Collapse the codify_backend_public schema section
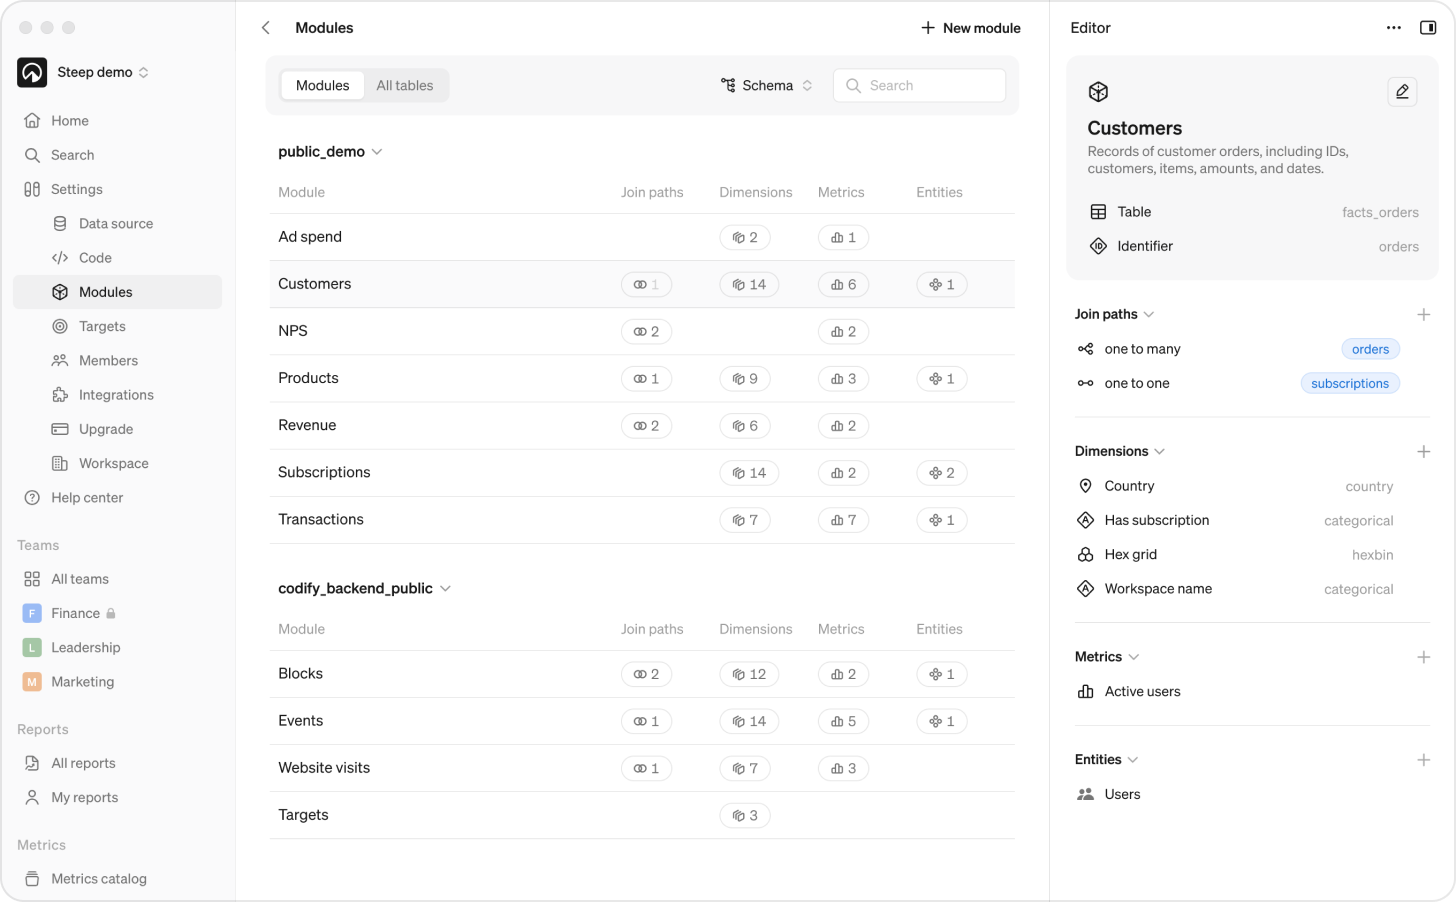The width and height of the screenshot is (1456, 902). [x=444, y=588]
